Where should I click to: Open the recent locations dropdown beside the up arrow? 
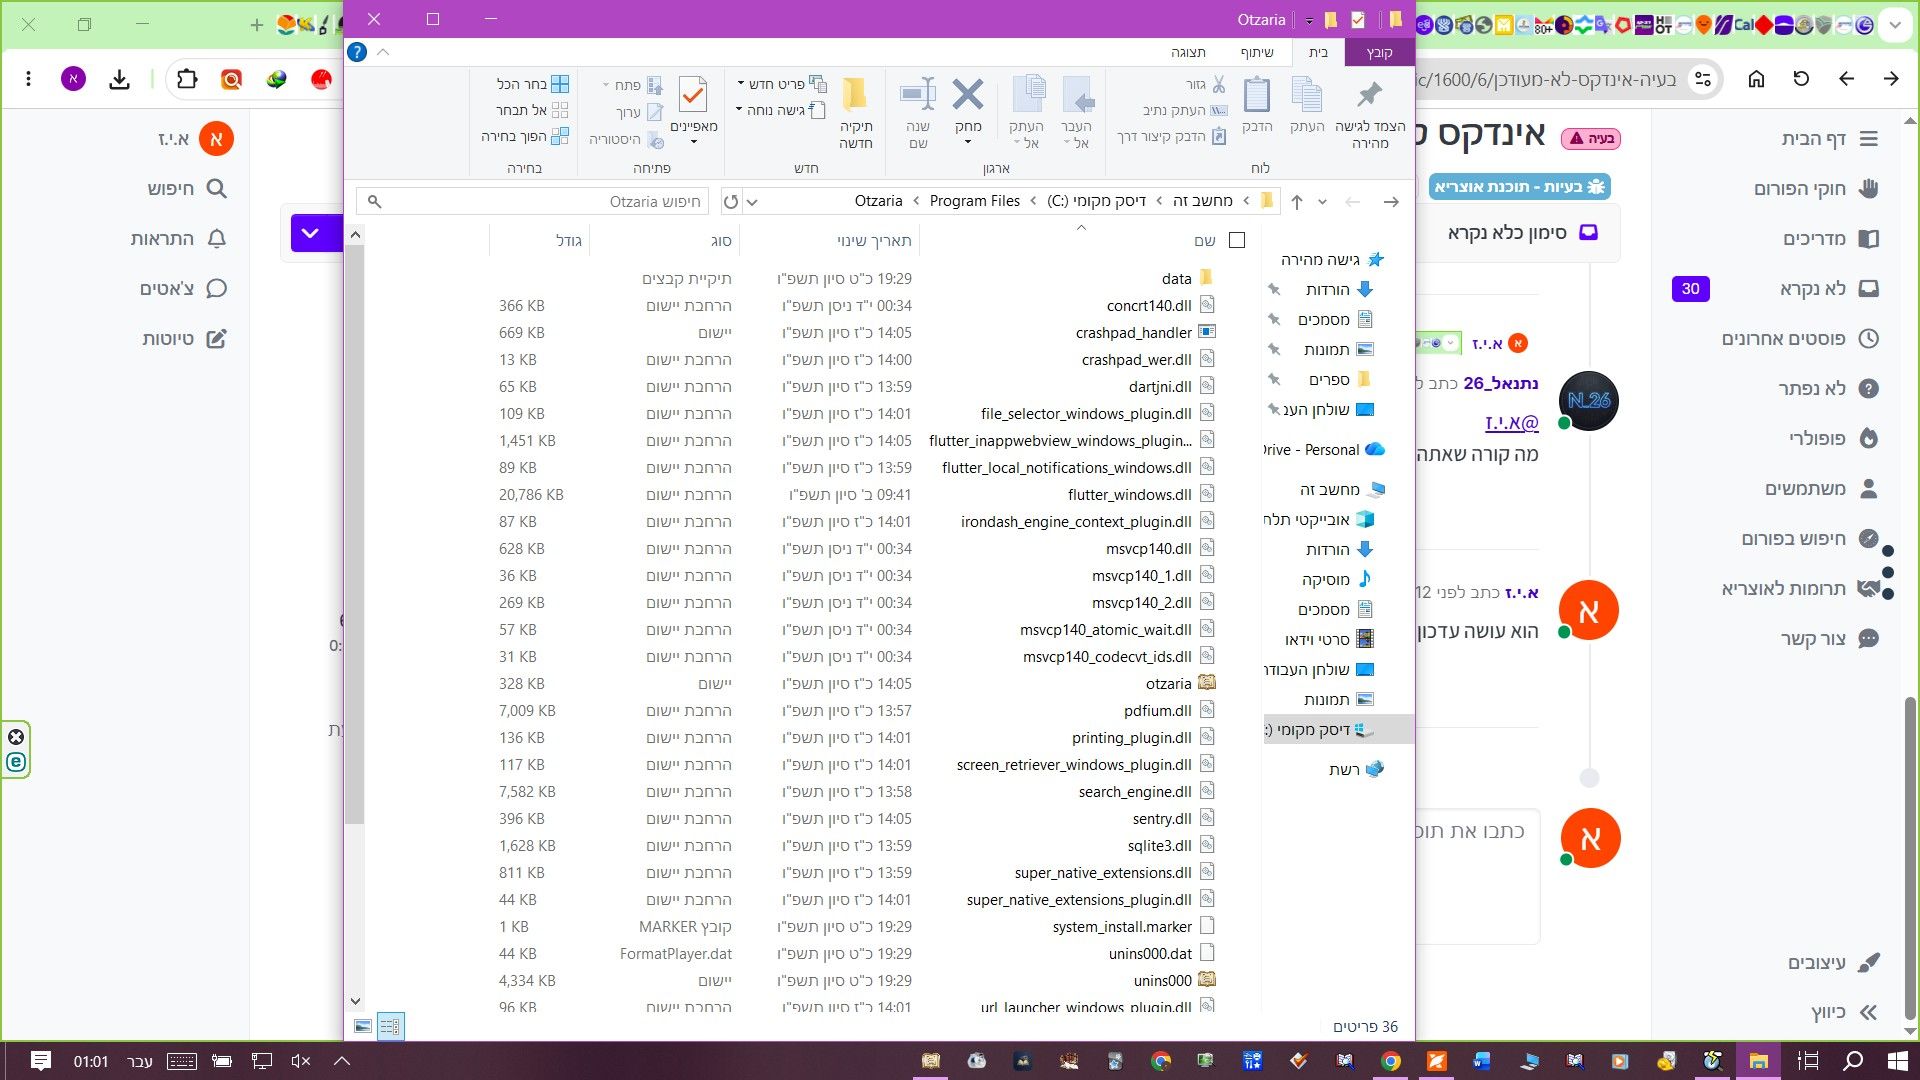click(x=1322, y=202)
